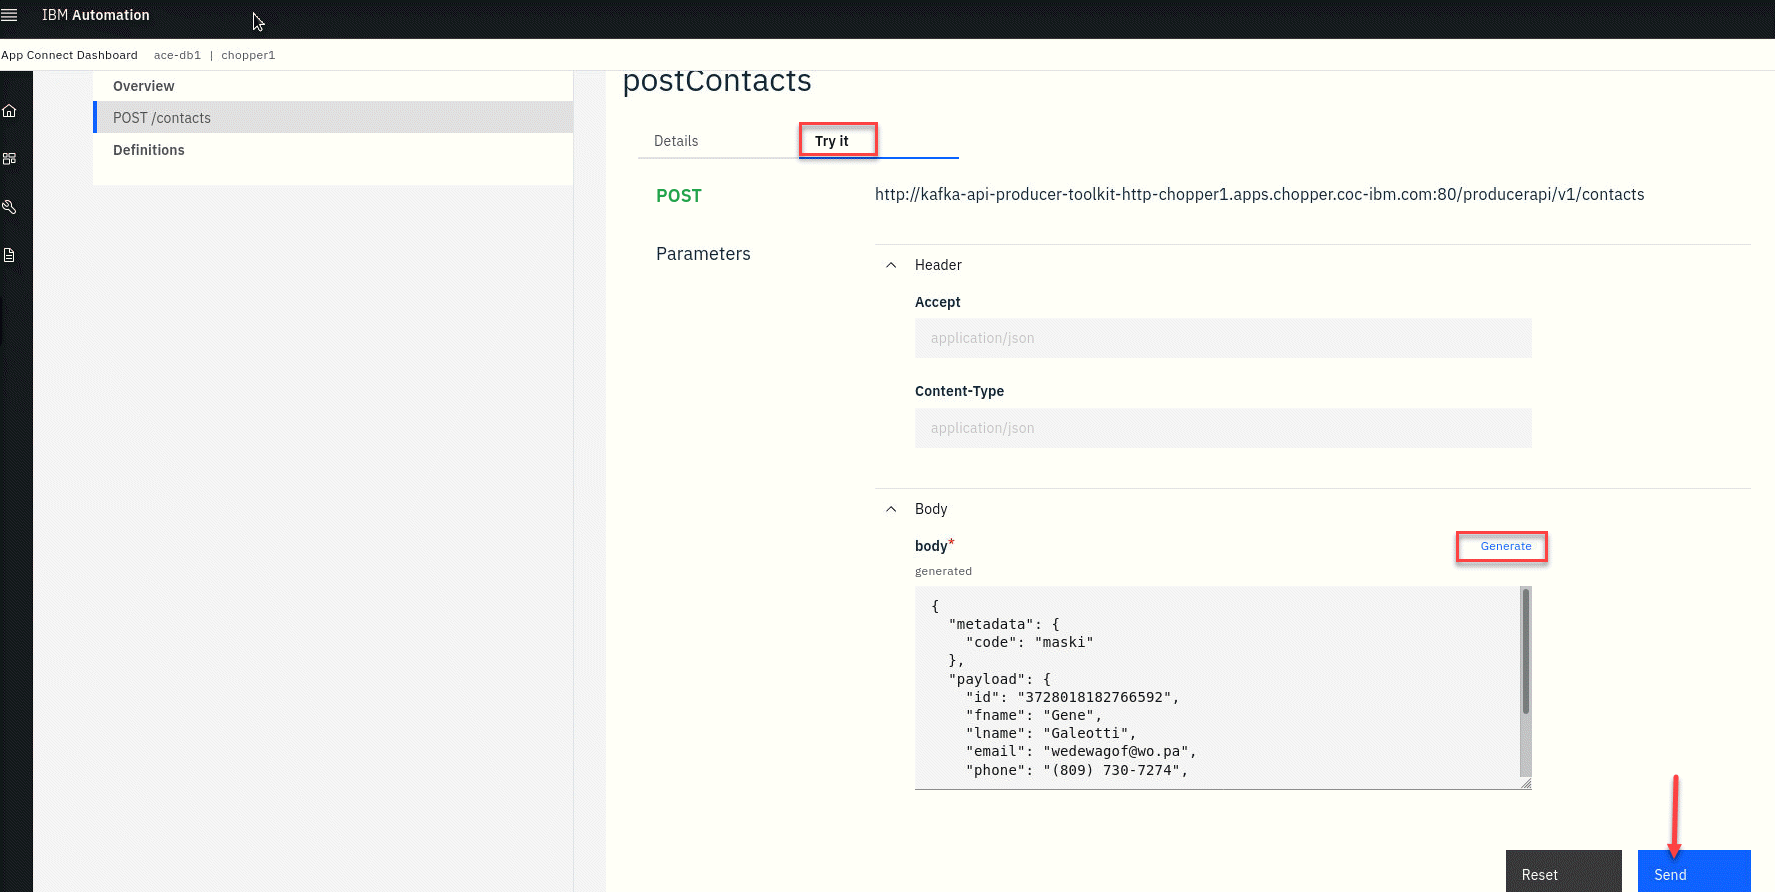Click the Accept header input field
Viewport: 1775px width, 892px height.
pyautogui.click(x=1222, y=338)
